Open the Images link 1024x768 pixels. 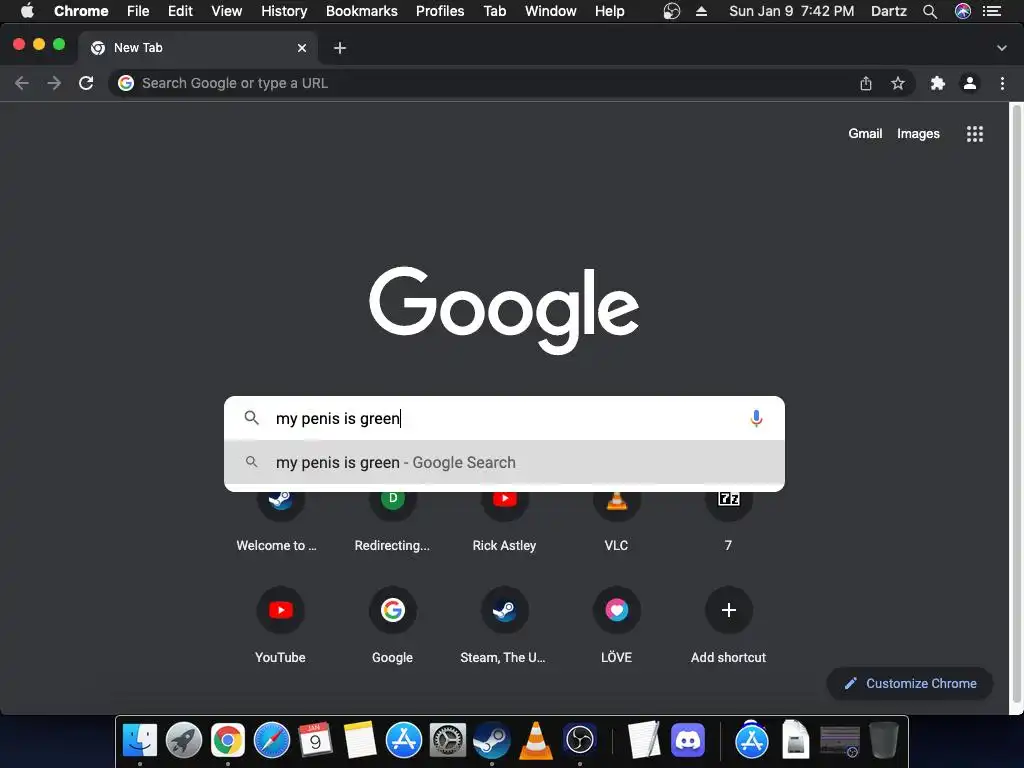pyautogui.click(x=918, y=133)
